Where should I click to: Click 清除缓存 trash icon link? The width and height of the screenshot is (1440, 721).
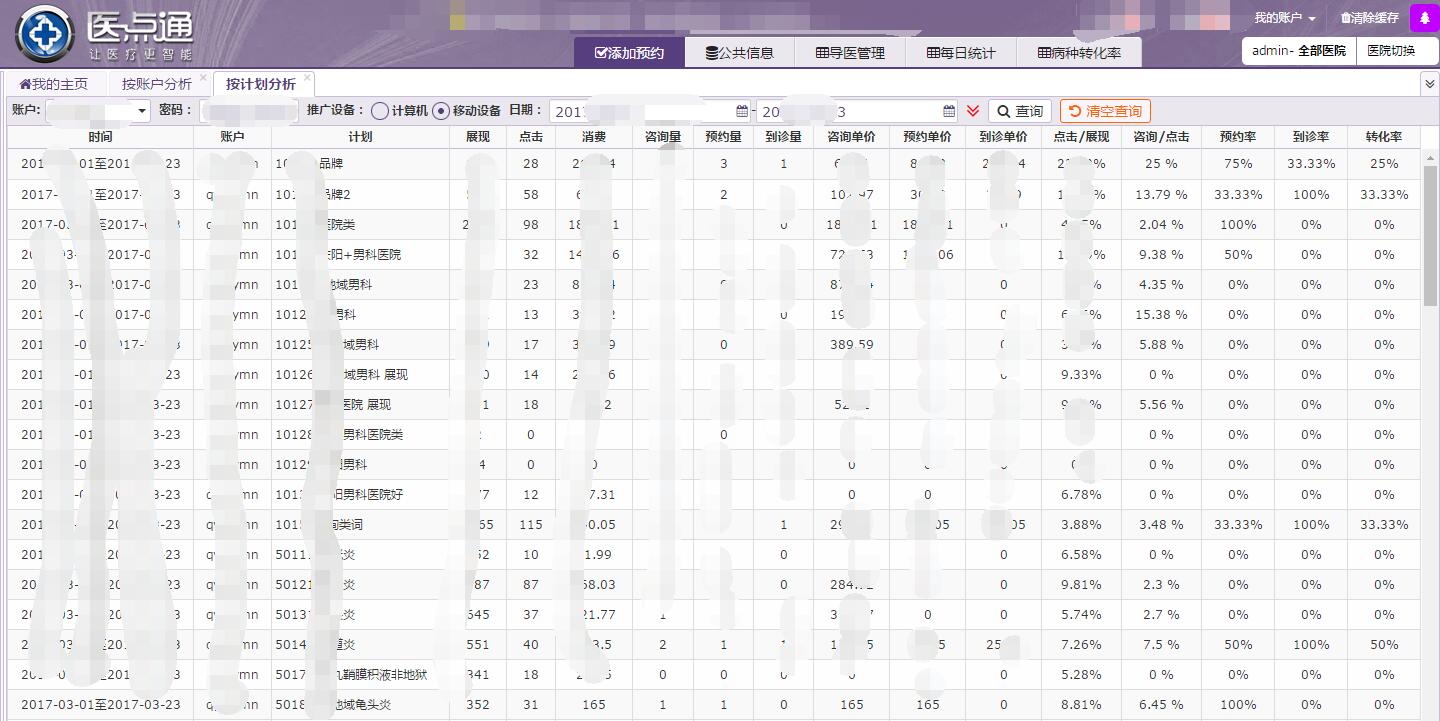click(x=1369, y=18)
